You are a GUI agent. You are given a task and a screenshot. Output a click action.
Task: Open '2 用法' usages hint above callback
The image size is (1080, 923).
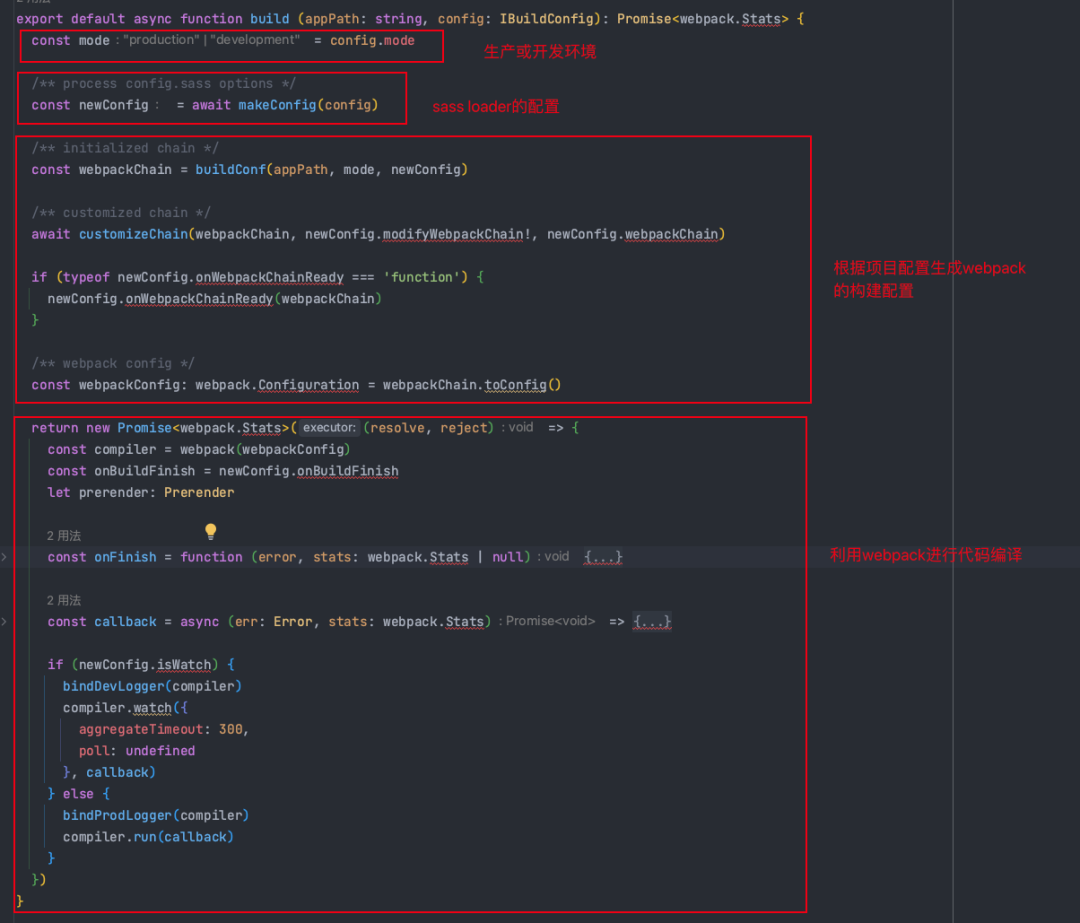click(x=63, y=600)
